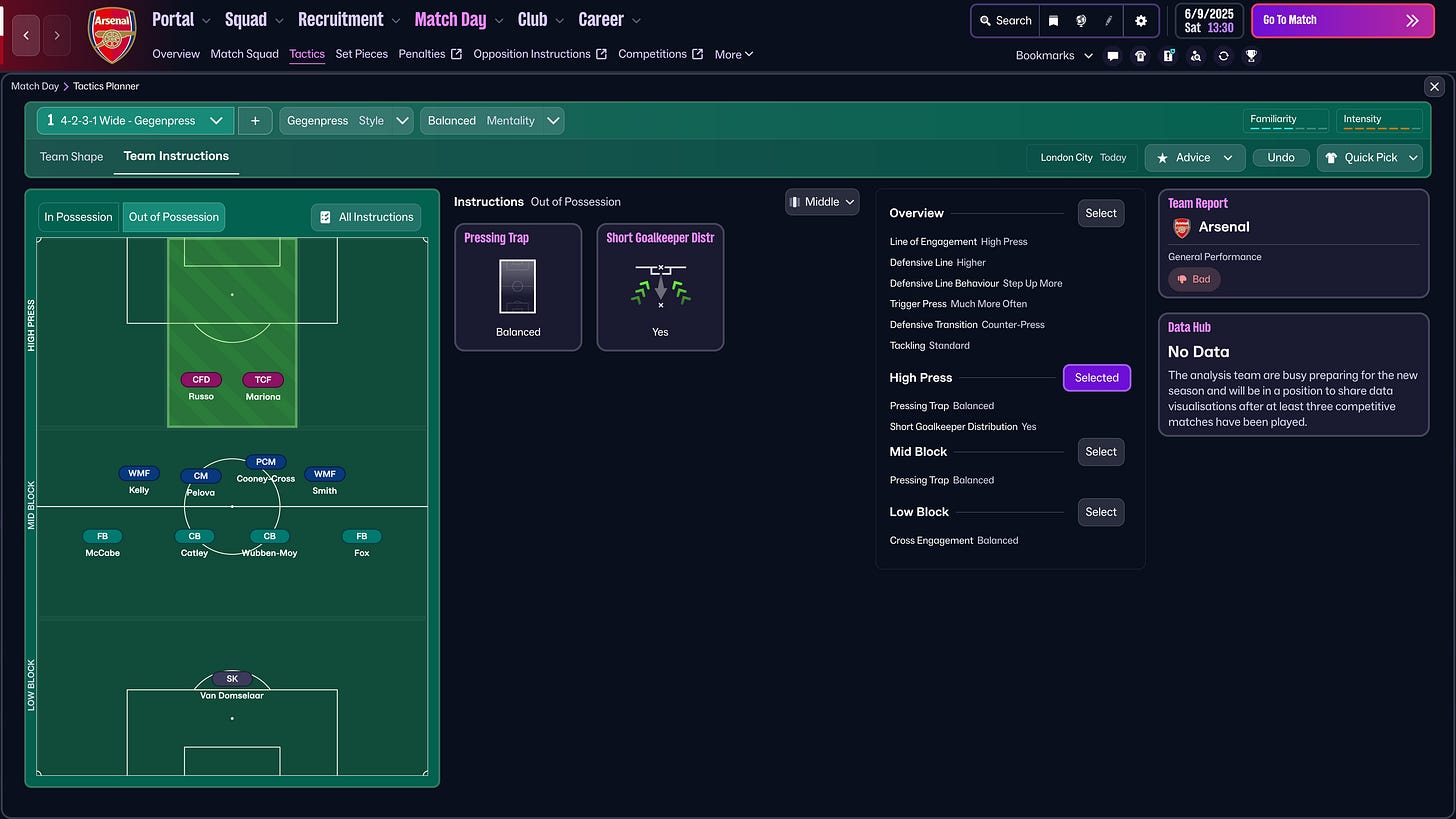Switch to the Team Instructions tab
The height and width of the screenshot is (819, 1456).
176,156
